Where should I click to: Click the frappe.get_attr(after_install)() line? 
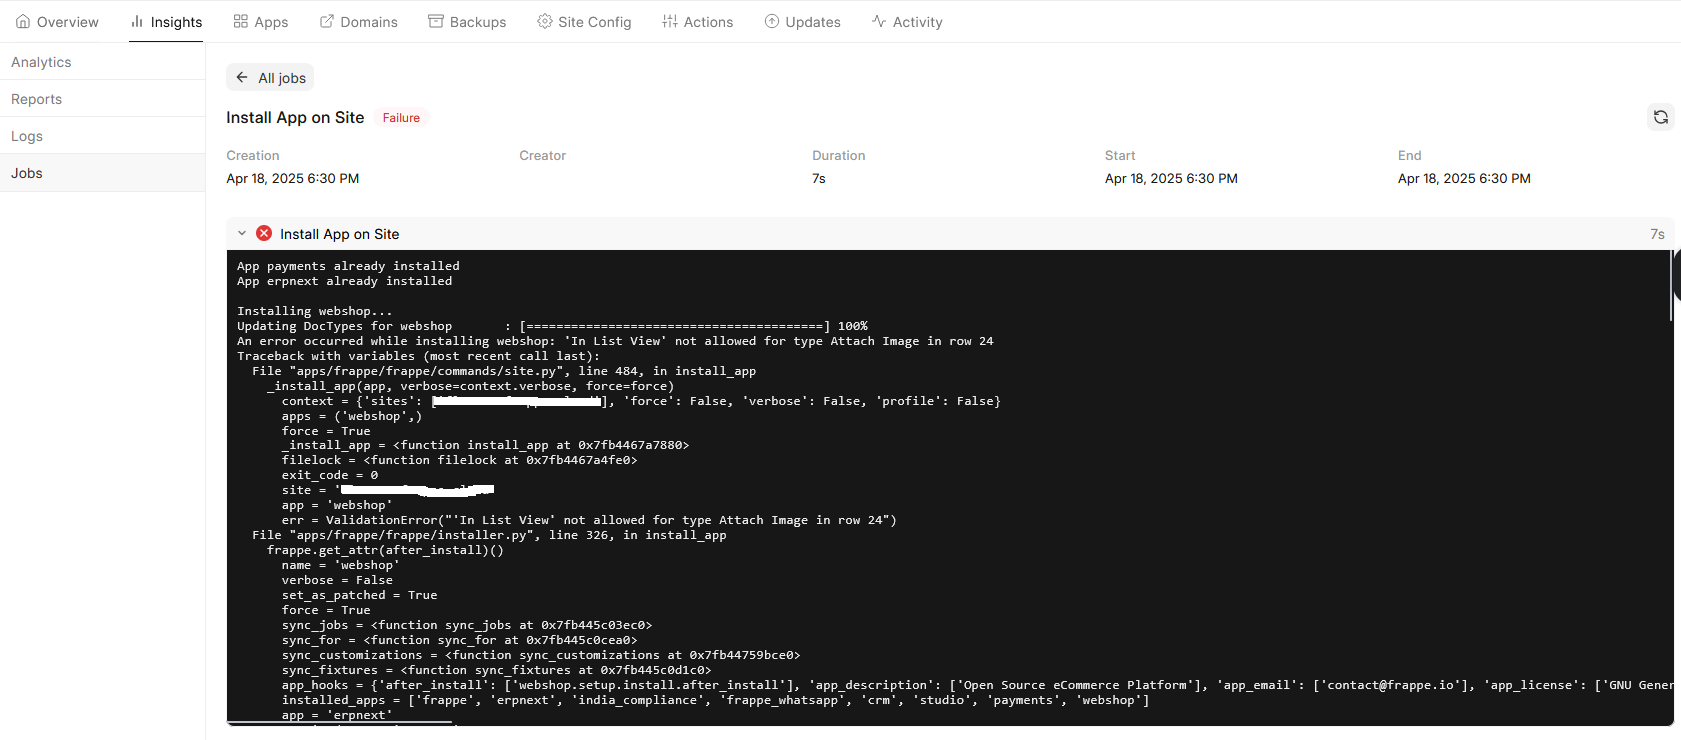click(x=385, y=550)
